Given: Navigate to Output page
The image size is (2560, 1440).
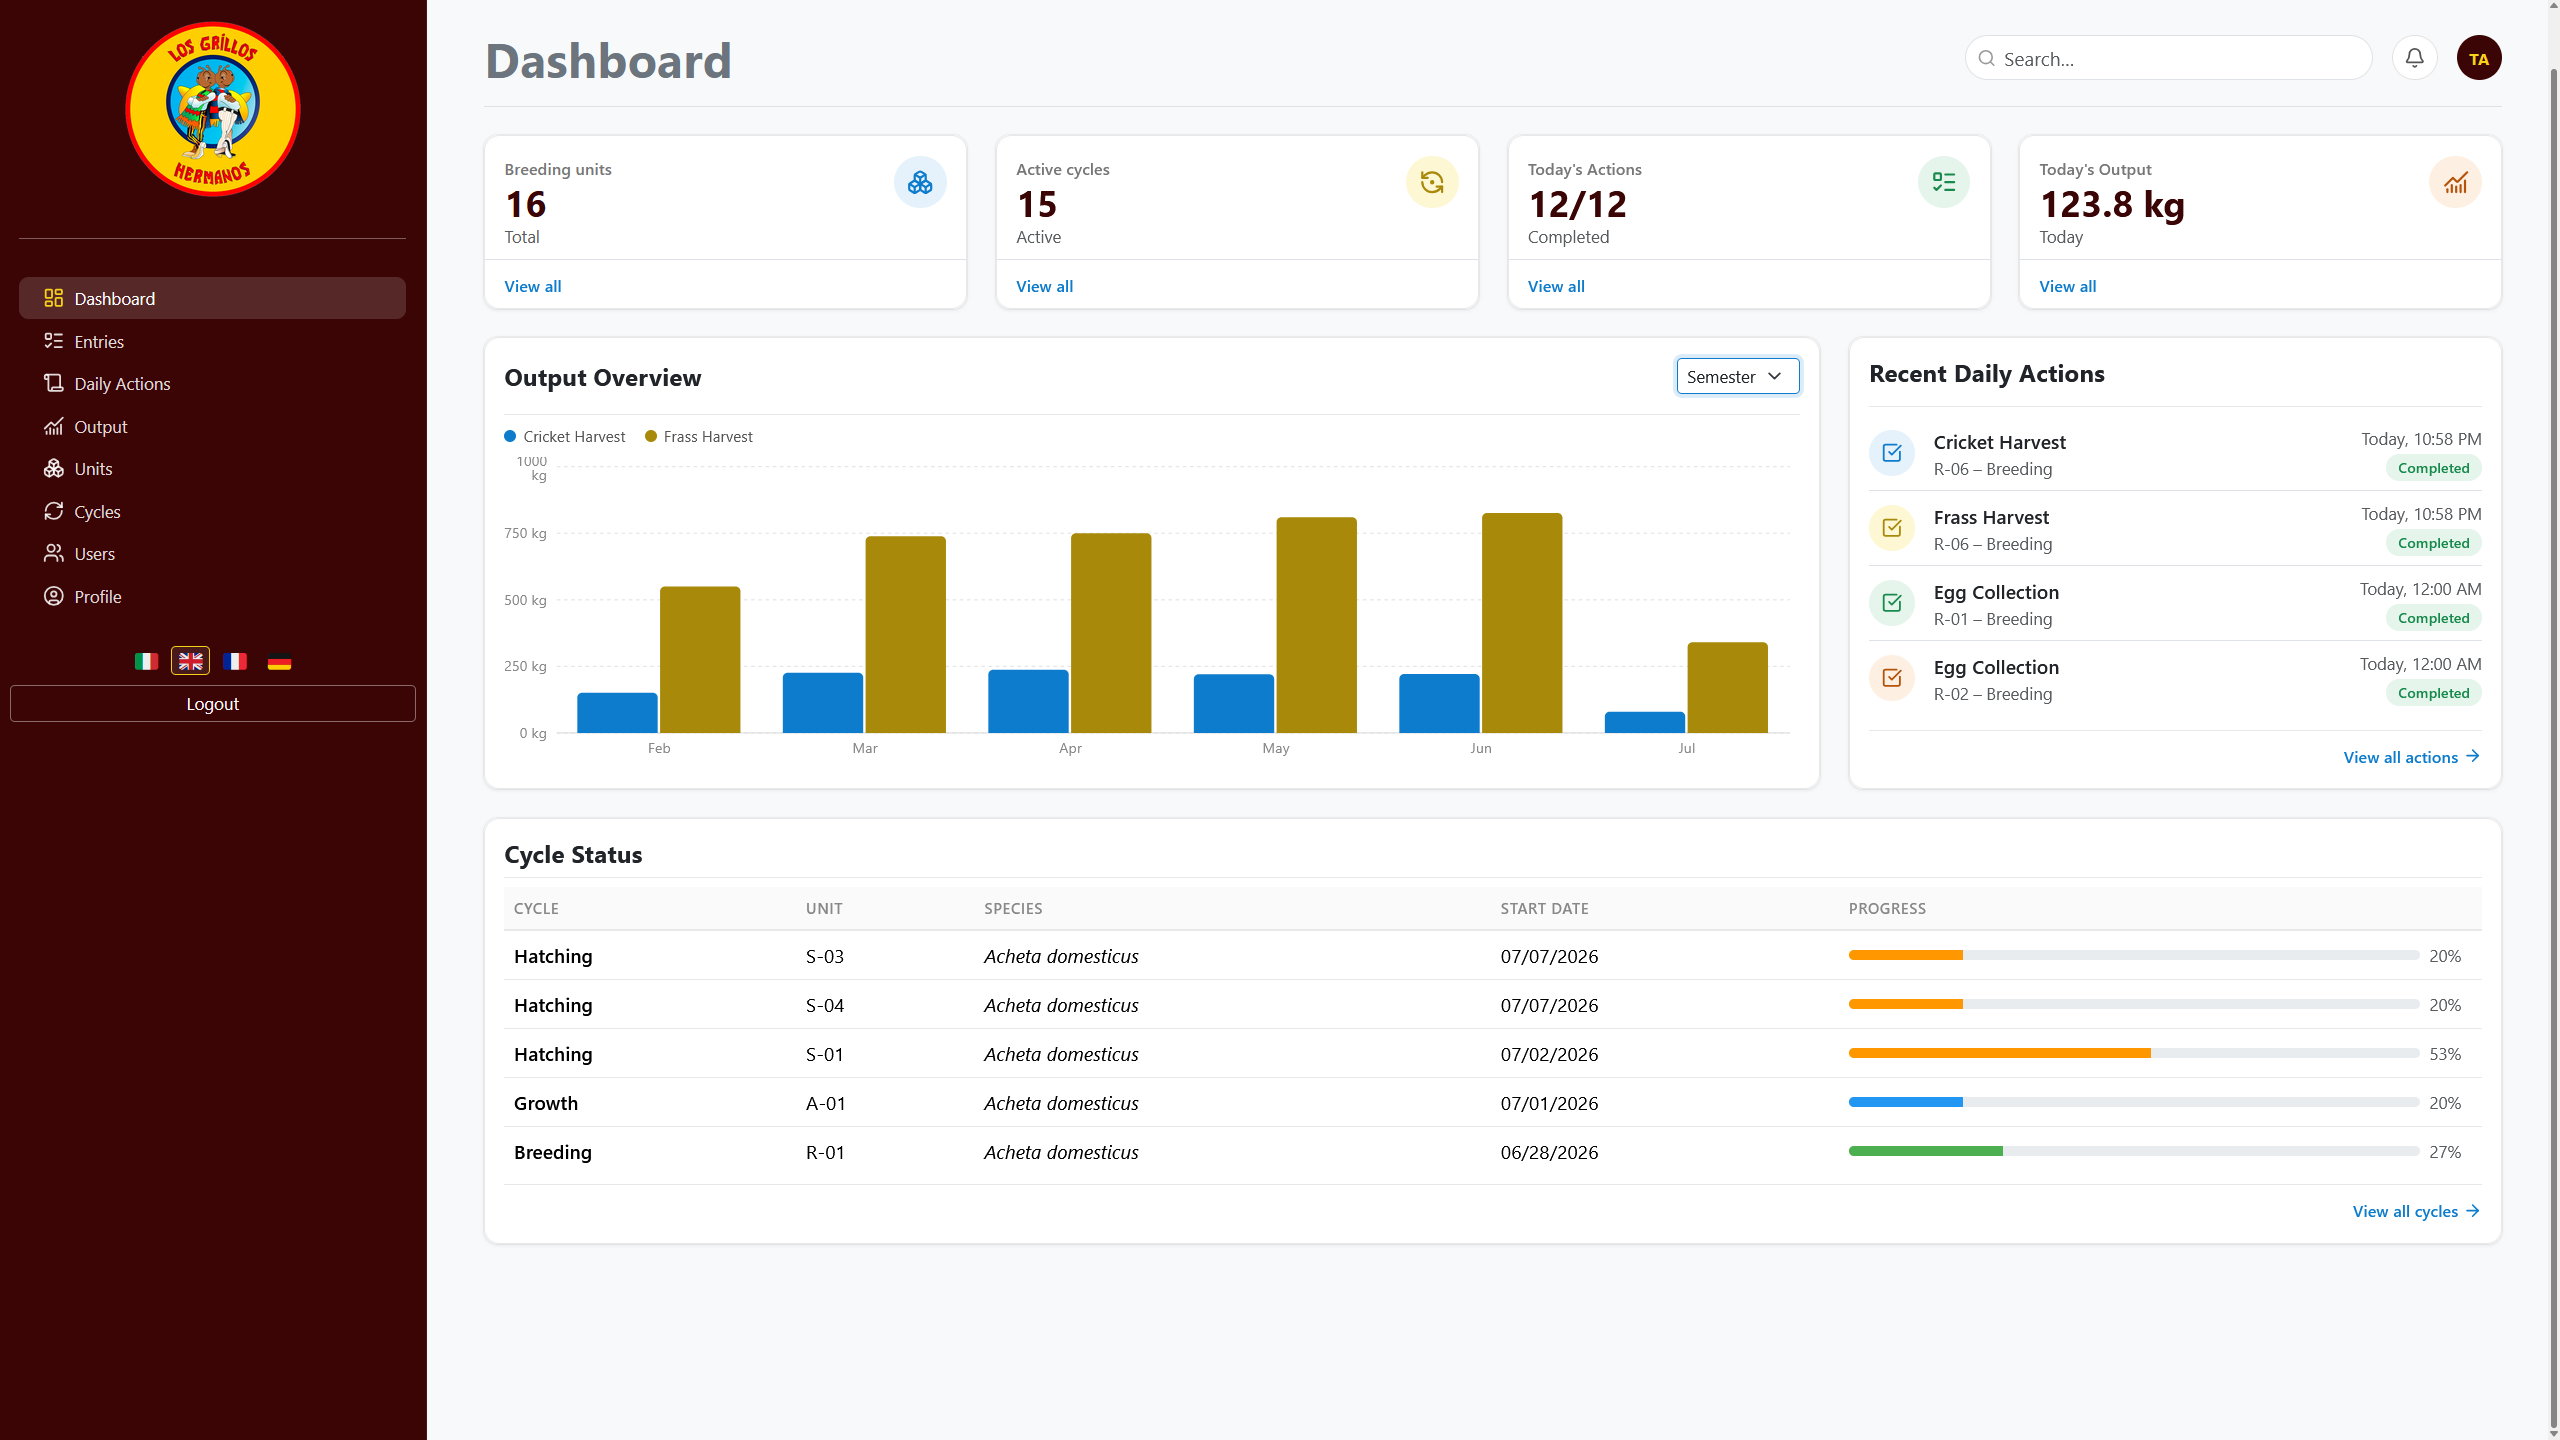Looking at the screenshot, I should coord(212,426).
